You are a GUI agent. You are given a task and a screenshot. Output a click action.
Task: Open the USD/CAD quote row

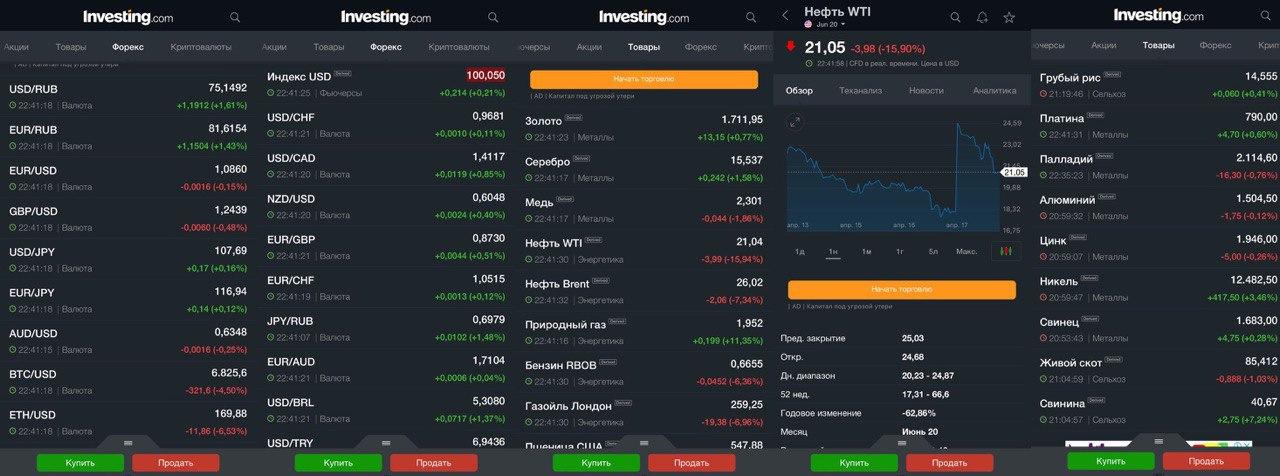coord(386,165)
